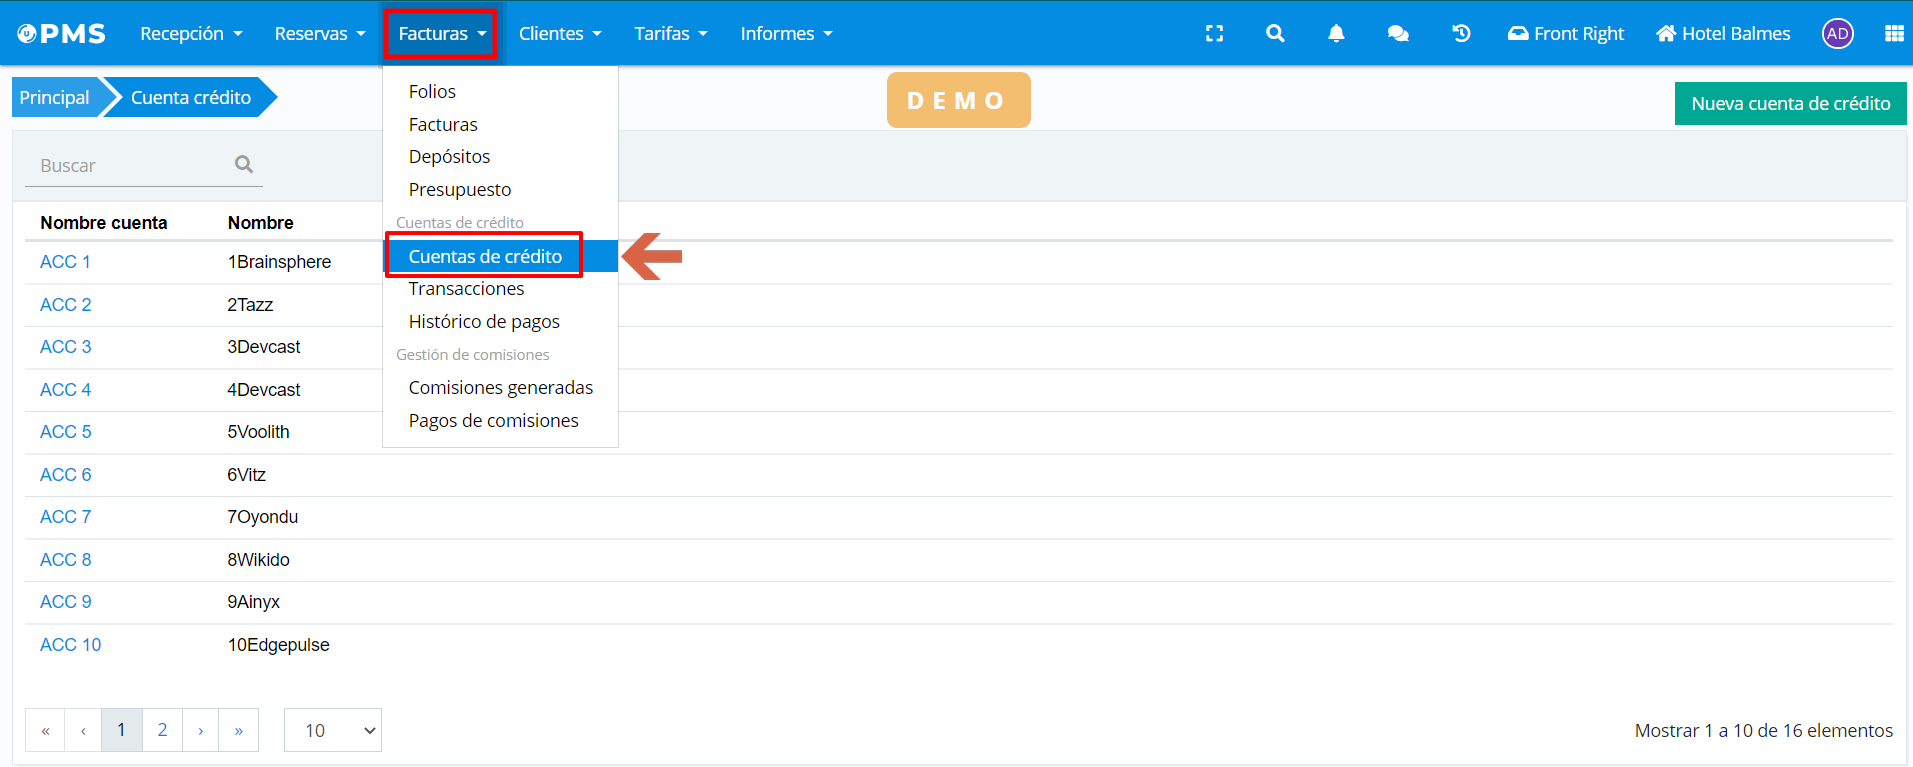Open the page size selector showing 10
The width and height of the screenshot is (1913, 767).
coord(333,730)
